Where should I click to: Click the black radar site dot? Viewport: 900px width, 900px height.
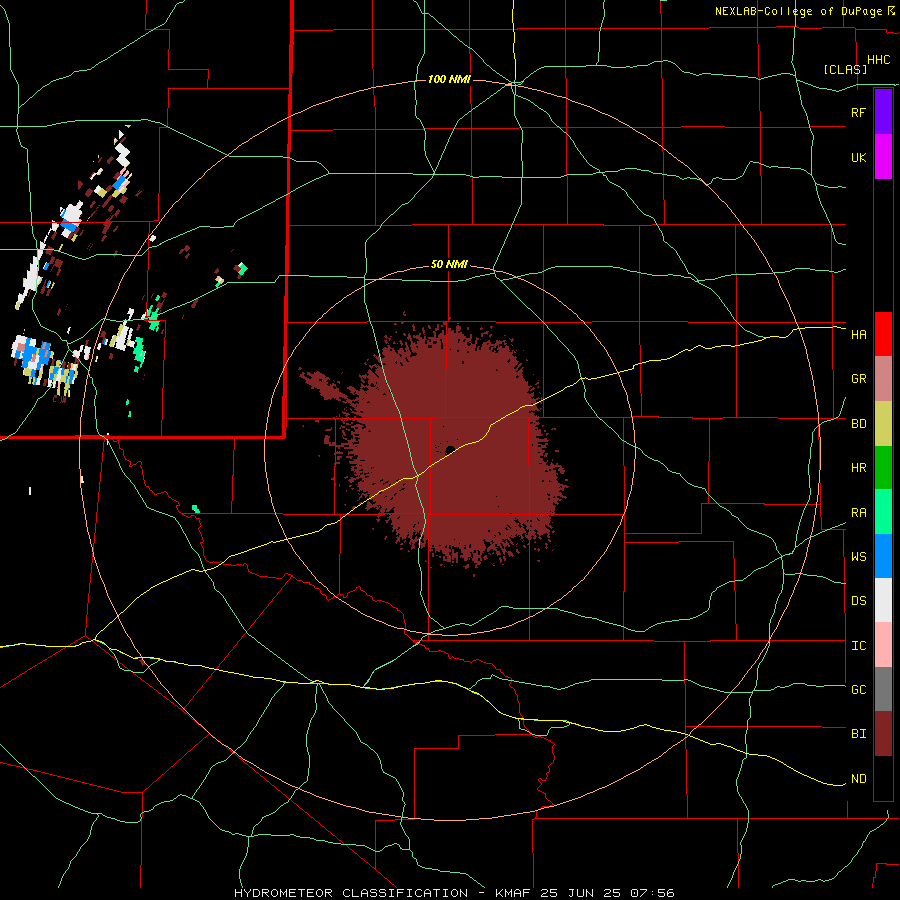click(x=450, y=449)
